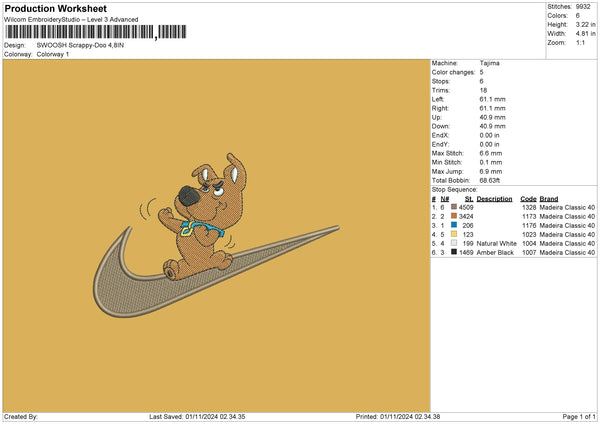Click the design name 'SWOOSH Scrappy-Doo 4,8IN'
The width and height of the screenshot is (600, 424).
point(80,45)
